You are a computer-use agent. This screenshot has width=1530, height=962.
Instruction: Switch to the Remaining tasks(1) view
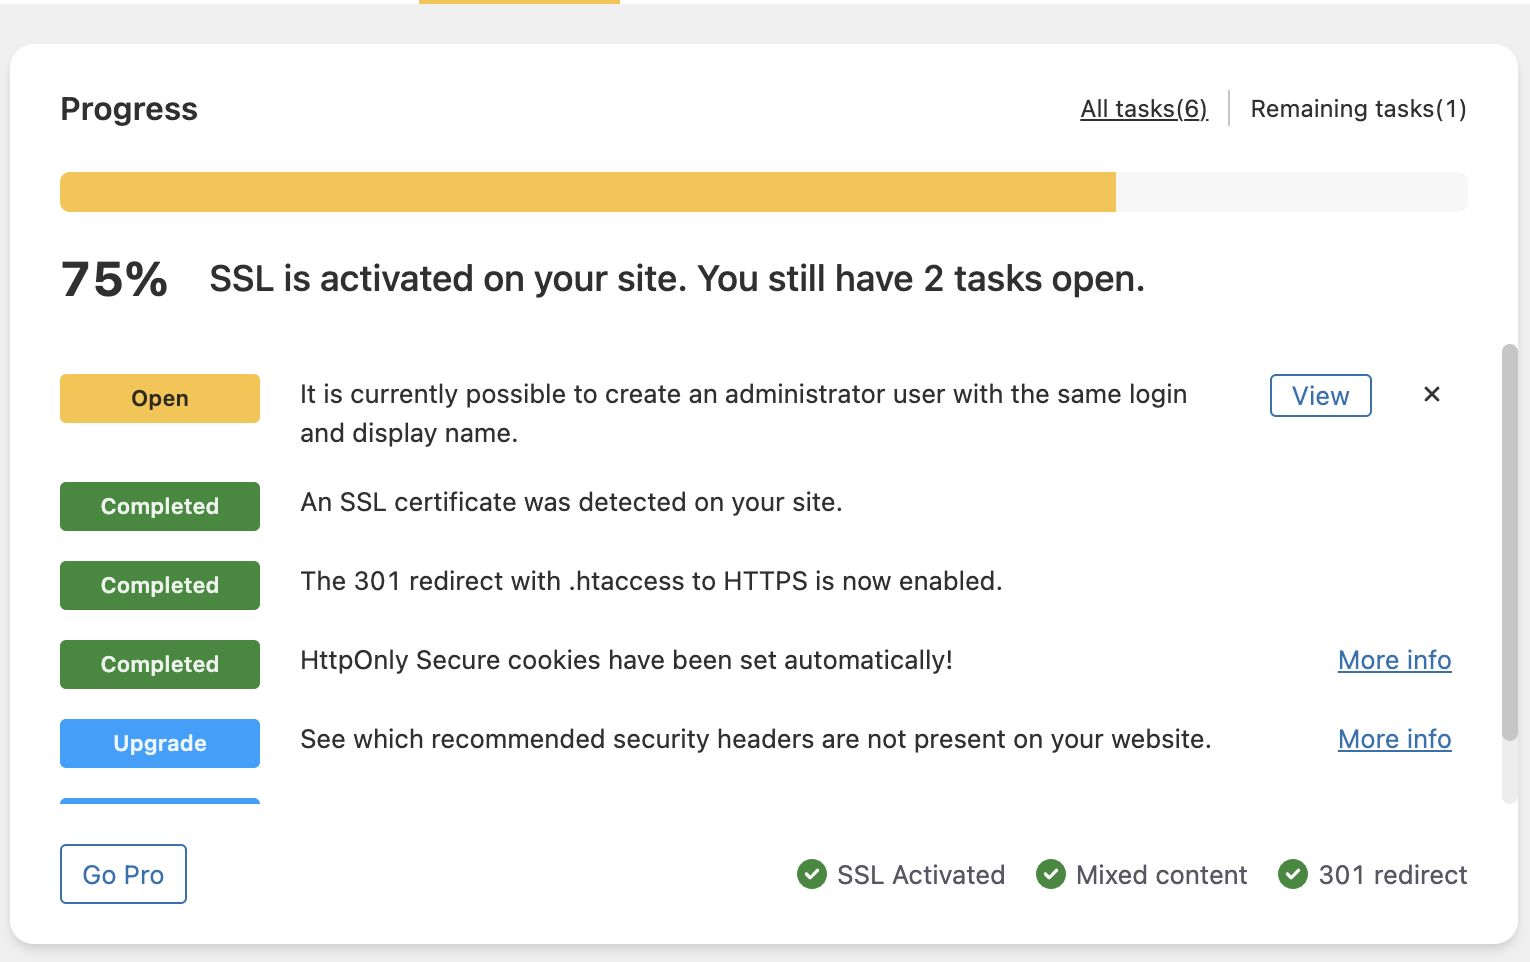[1357, 108]
